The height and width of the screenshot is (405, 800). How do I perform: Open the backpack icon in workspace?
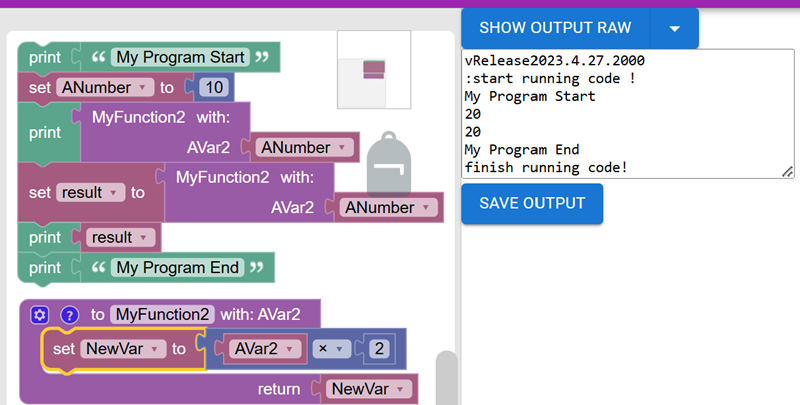click(x=389, y=164)
